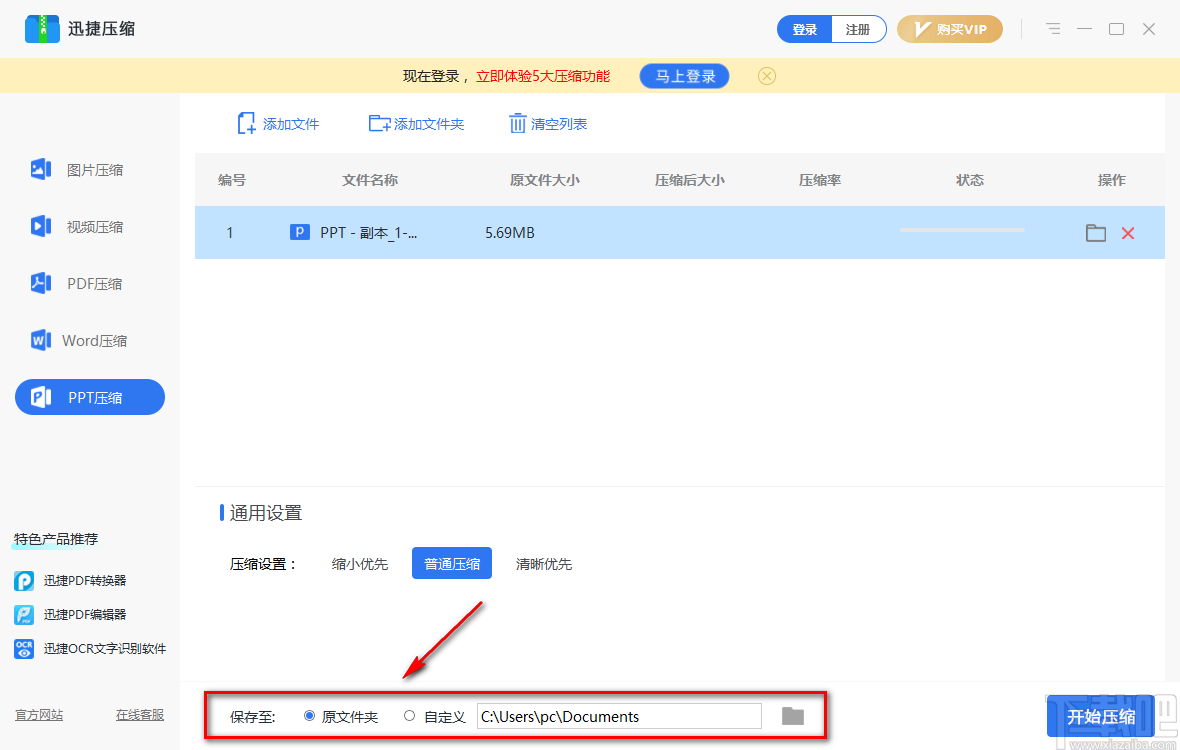Click the browse folder icon beside the path
The image size is (1180, 750).
click(792, 716)
